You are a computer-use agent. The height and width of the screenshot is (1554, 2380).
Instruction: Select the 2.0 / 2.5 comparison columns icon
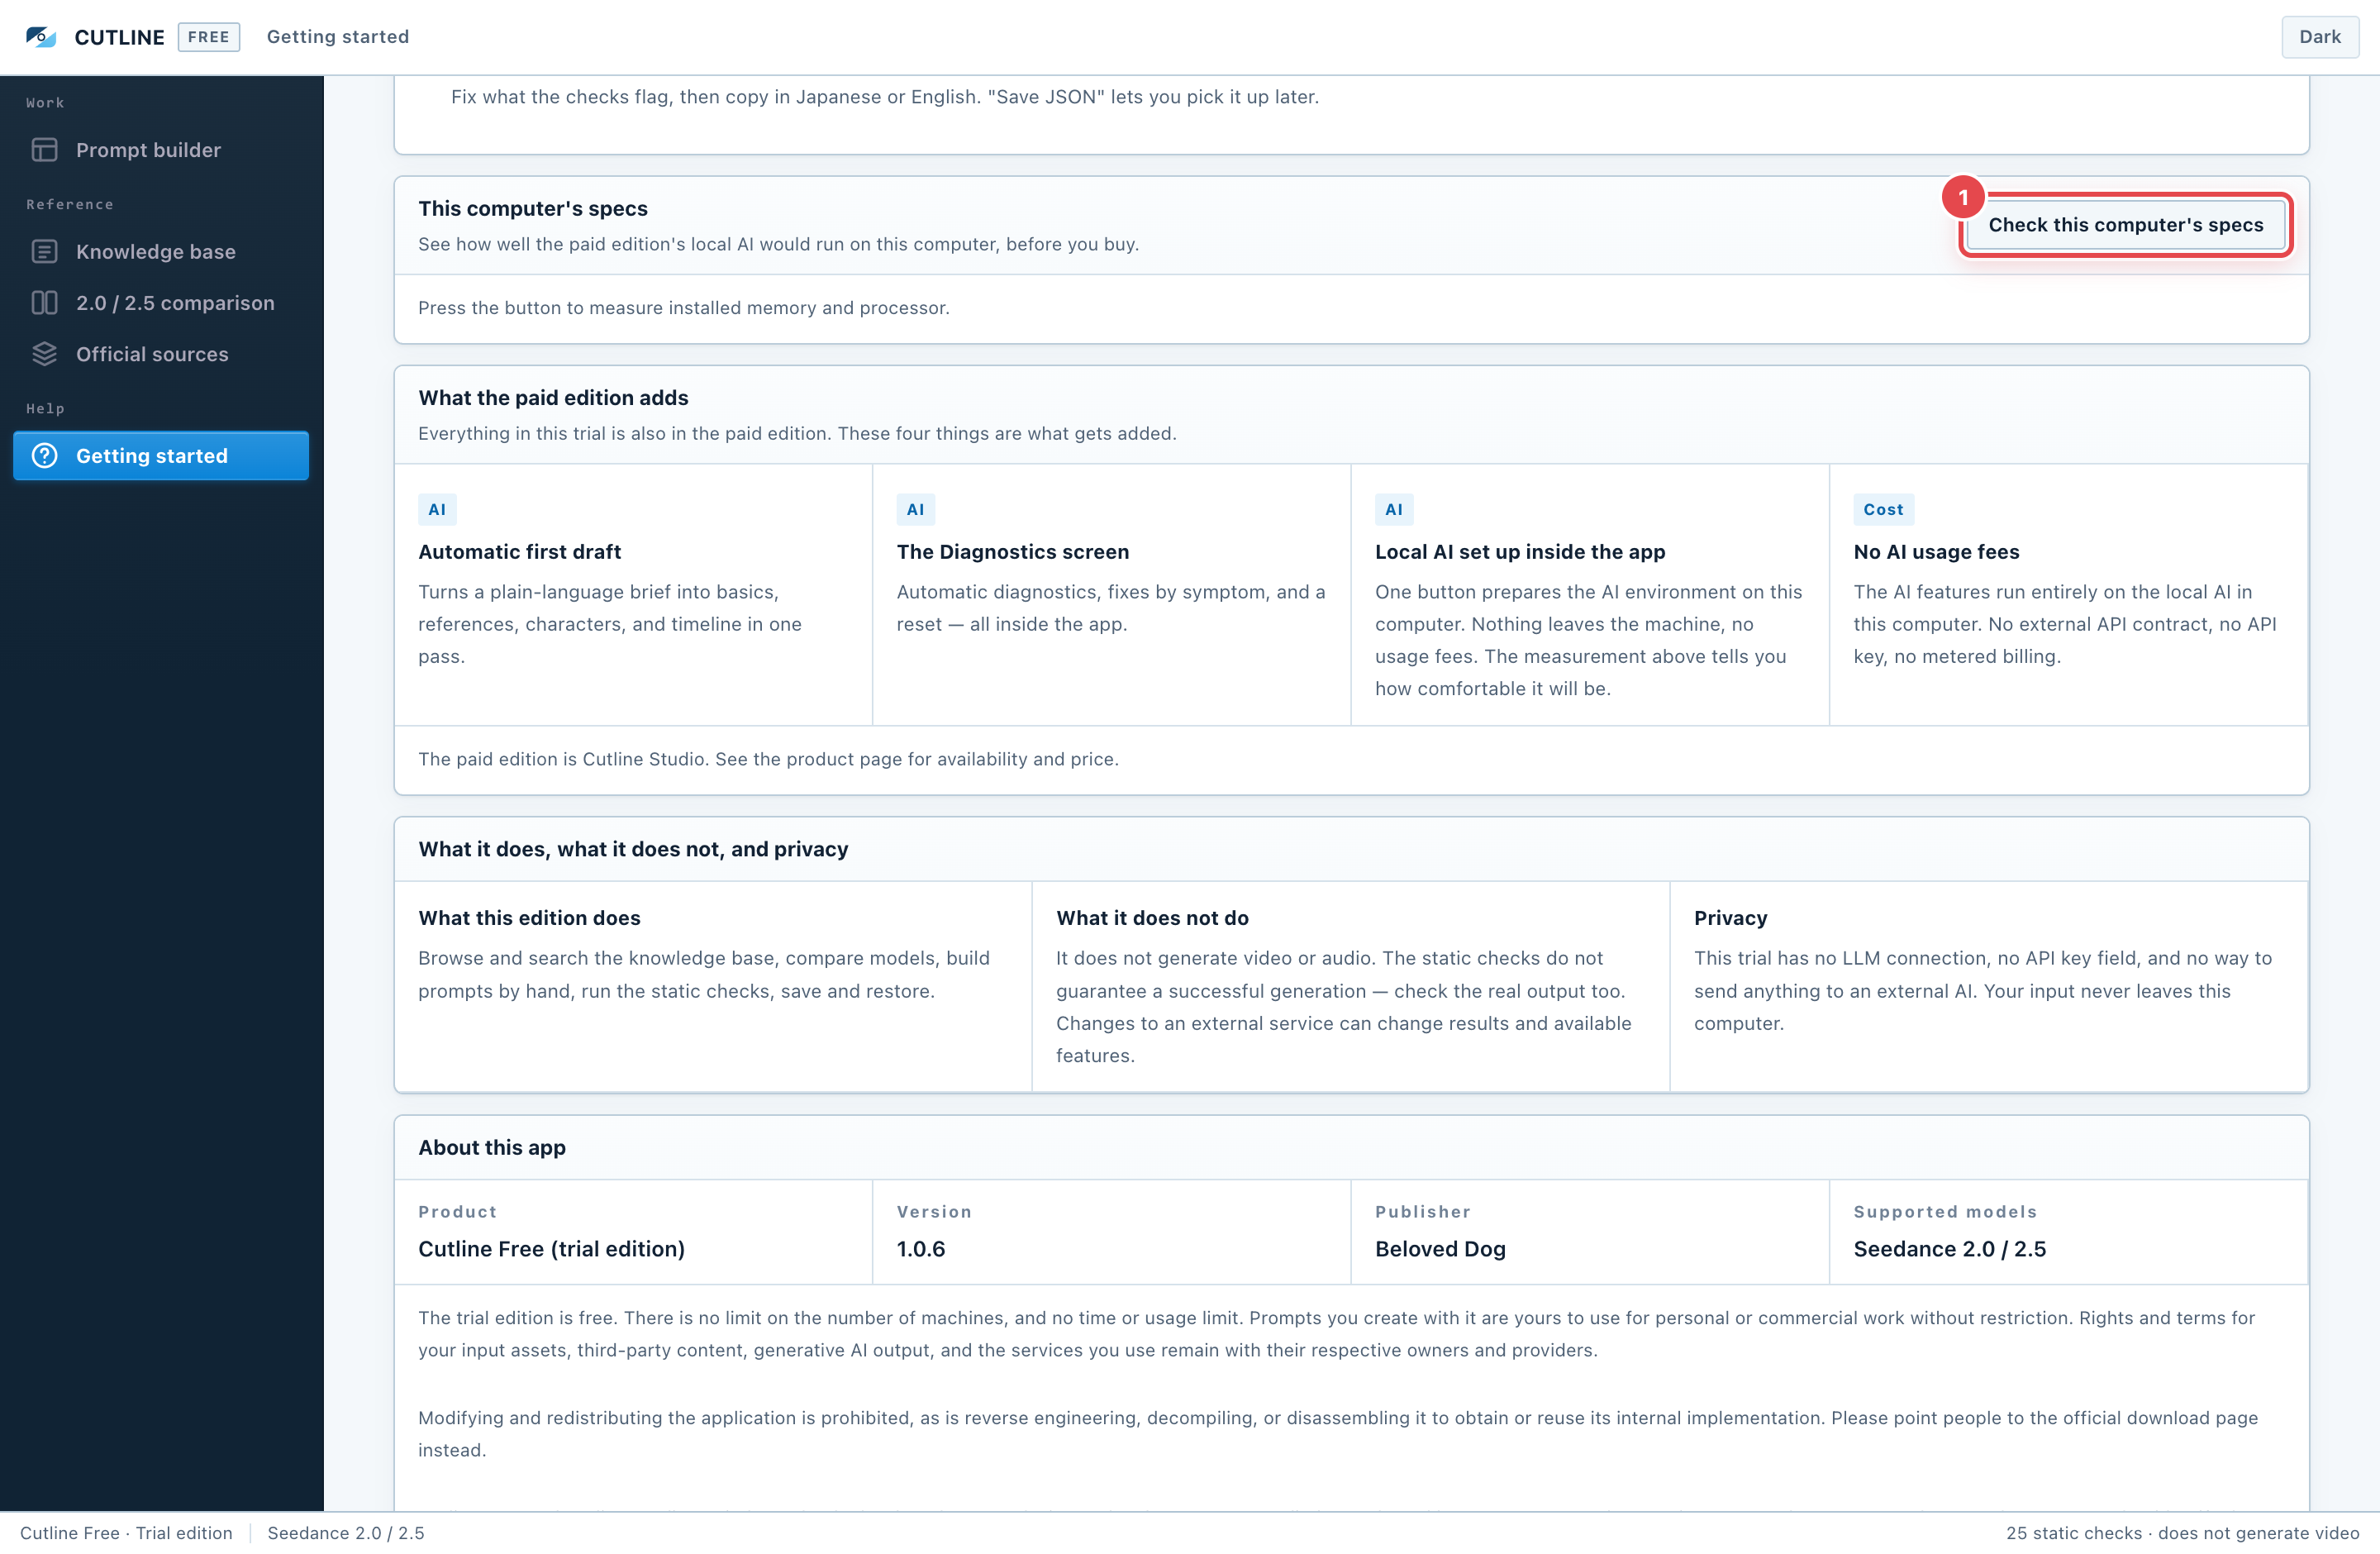[44, 303]
